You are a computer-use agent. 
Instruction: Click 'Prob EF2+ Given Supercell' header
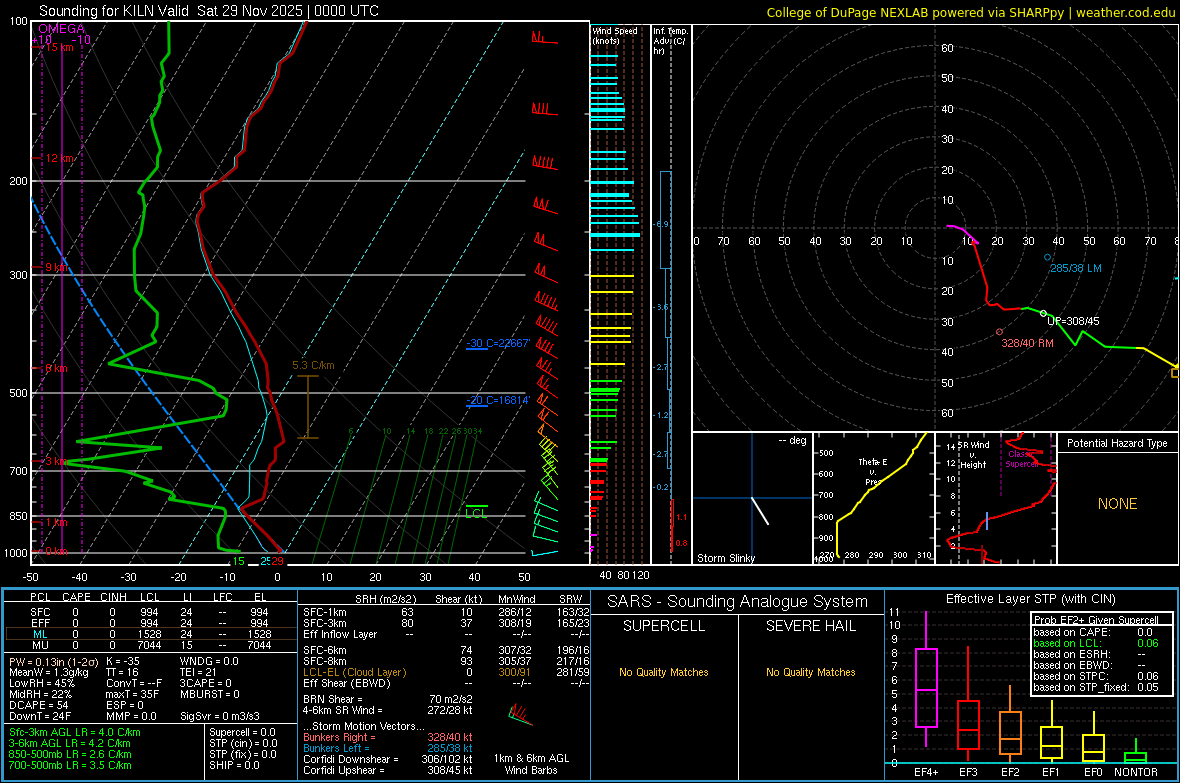tap(1096, 620)
